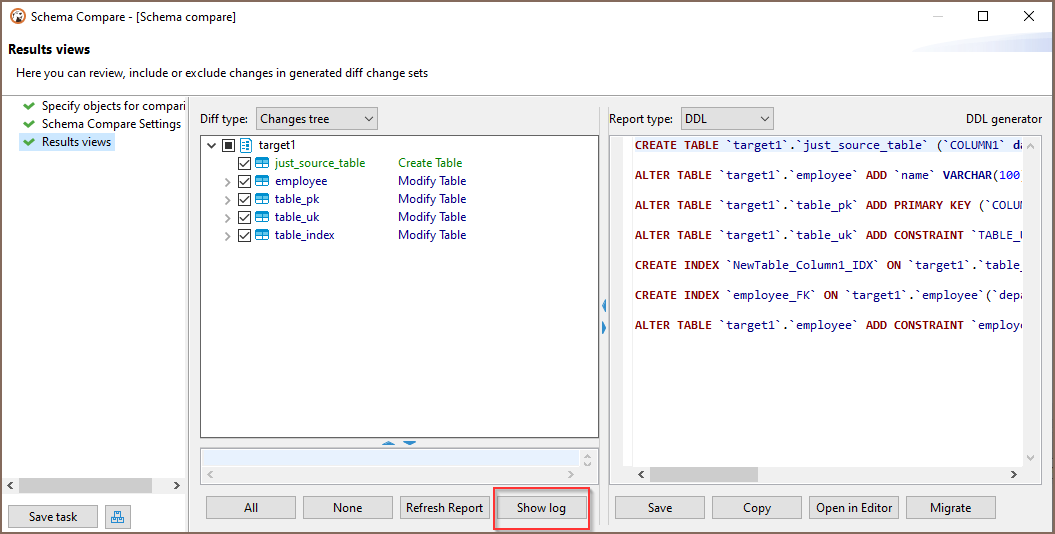Screen dimensions: 1055x534
Task: Uncheck the just_source_table checkbox
Action: [244, 163]
